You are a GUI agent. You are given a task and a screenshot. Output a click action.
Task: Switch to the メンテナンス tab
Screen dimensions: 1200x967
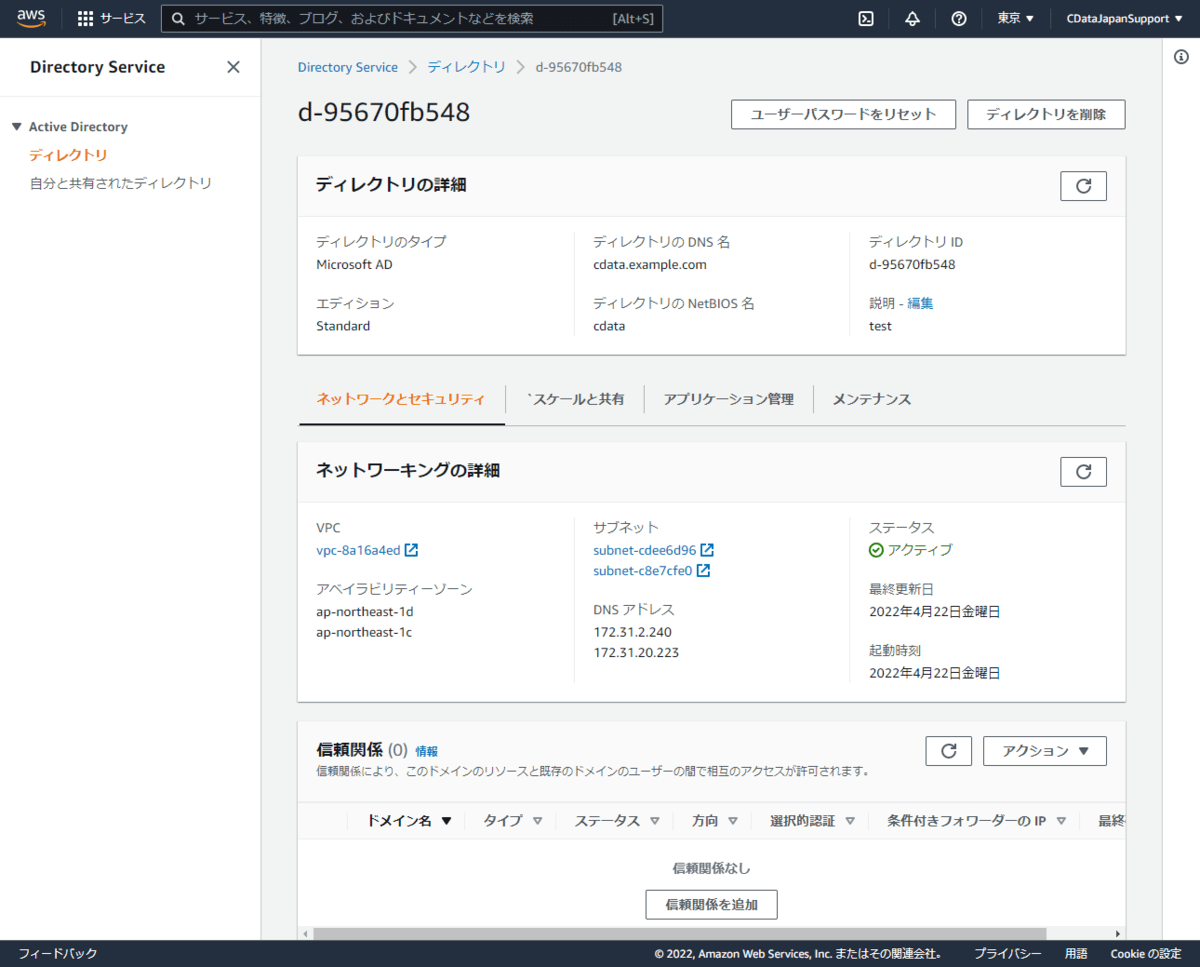point(872,398)
